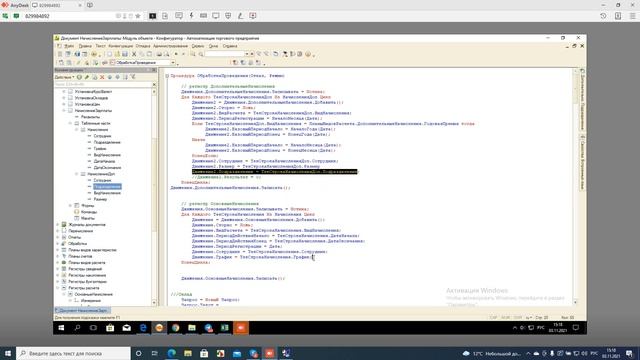Open new AnyDesk tab button
Image resolution: width=640 pixels, height=360 pixels.
click(x=90, y=5)
